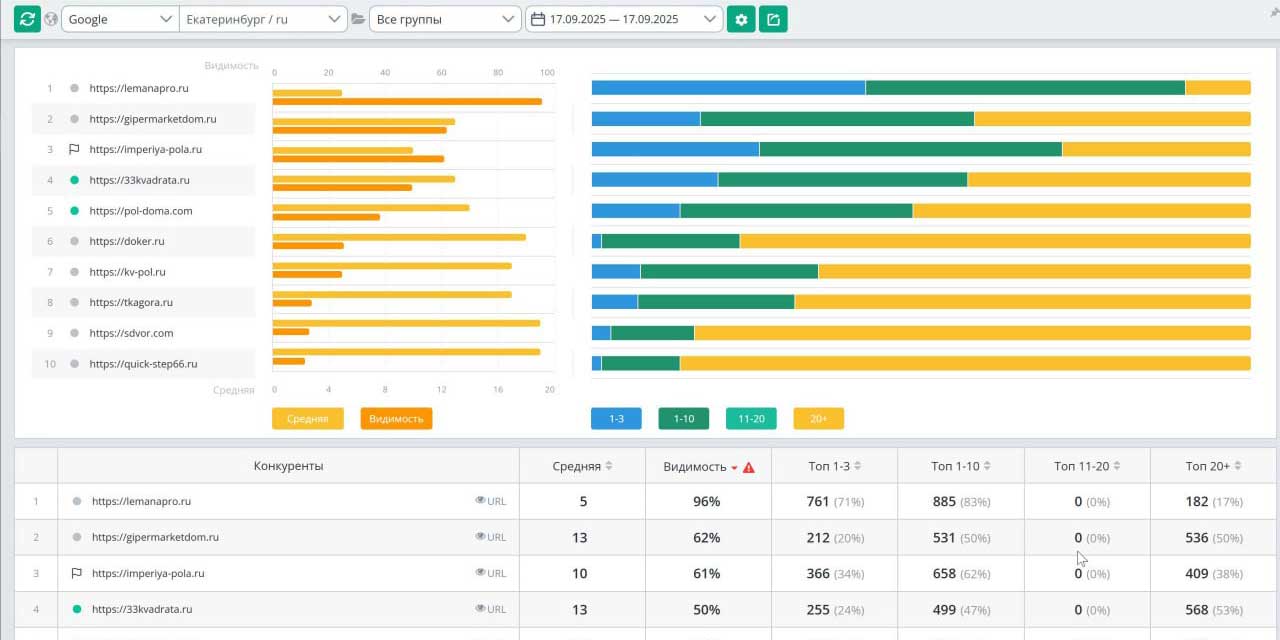Click the green refresh icon button
This screenshot has height=640, width=1280.
pyautogui.click(x=27, y=19)
